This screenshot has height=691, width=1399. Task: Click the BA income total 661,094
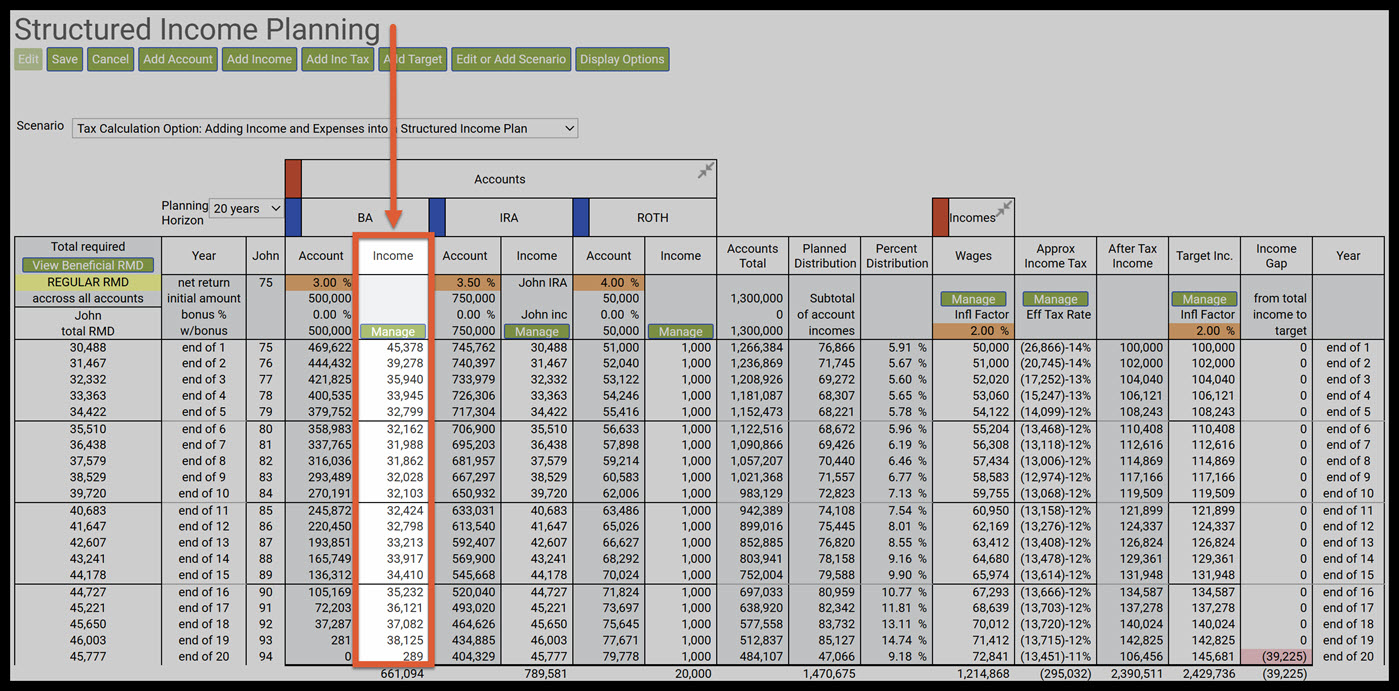[403, 674]
